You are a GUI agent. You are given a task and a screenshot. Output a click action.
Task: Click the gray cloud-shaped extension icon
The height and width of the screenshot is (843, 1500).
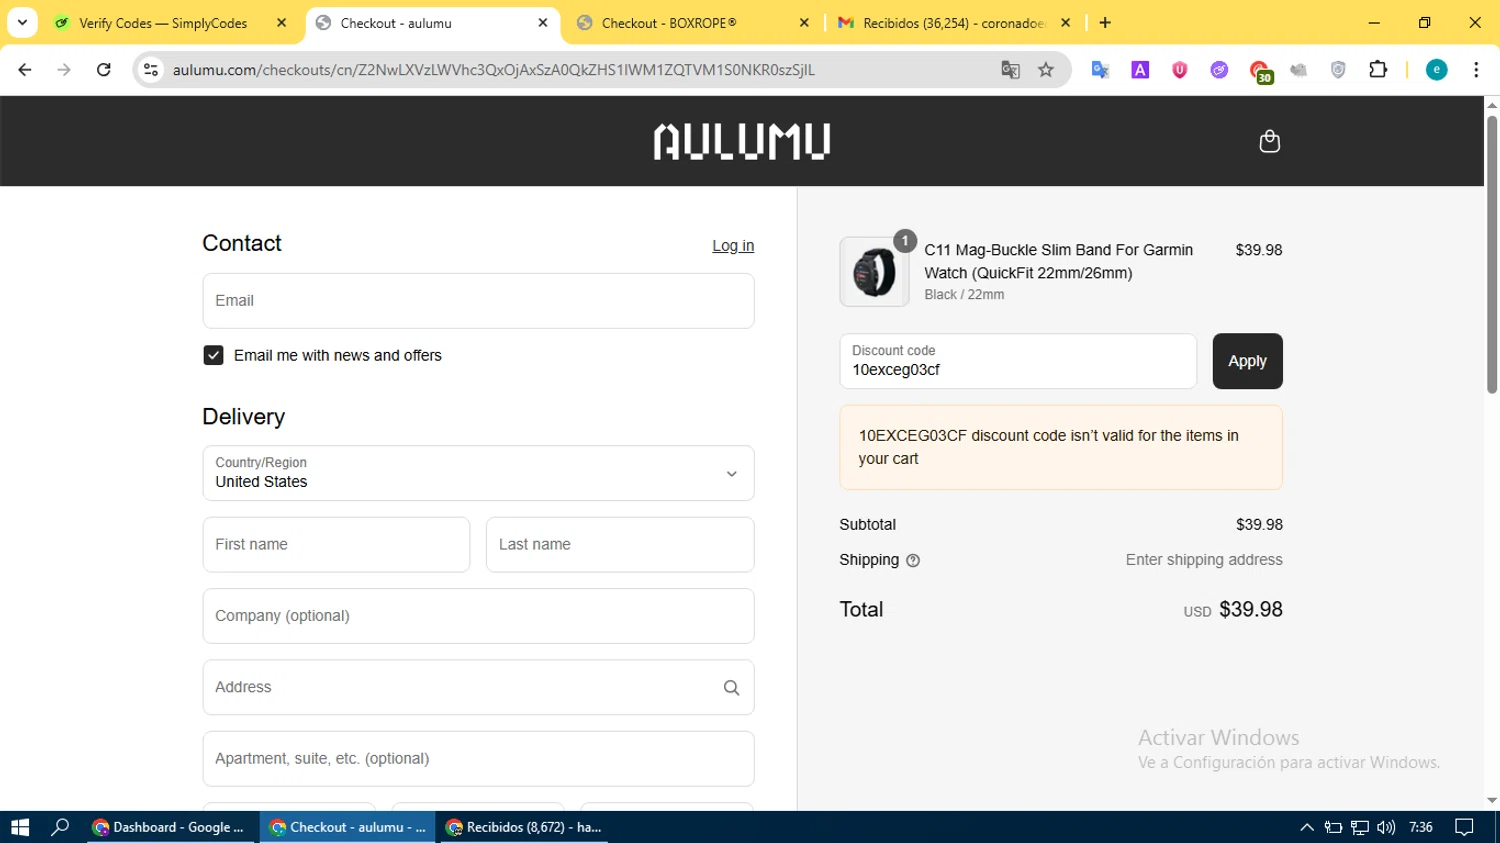click(1299, 69)
